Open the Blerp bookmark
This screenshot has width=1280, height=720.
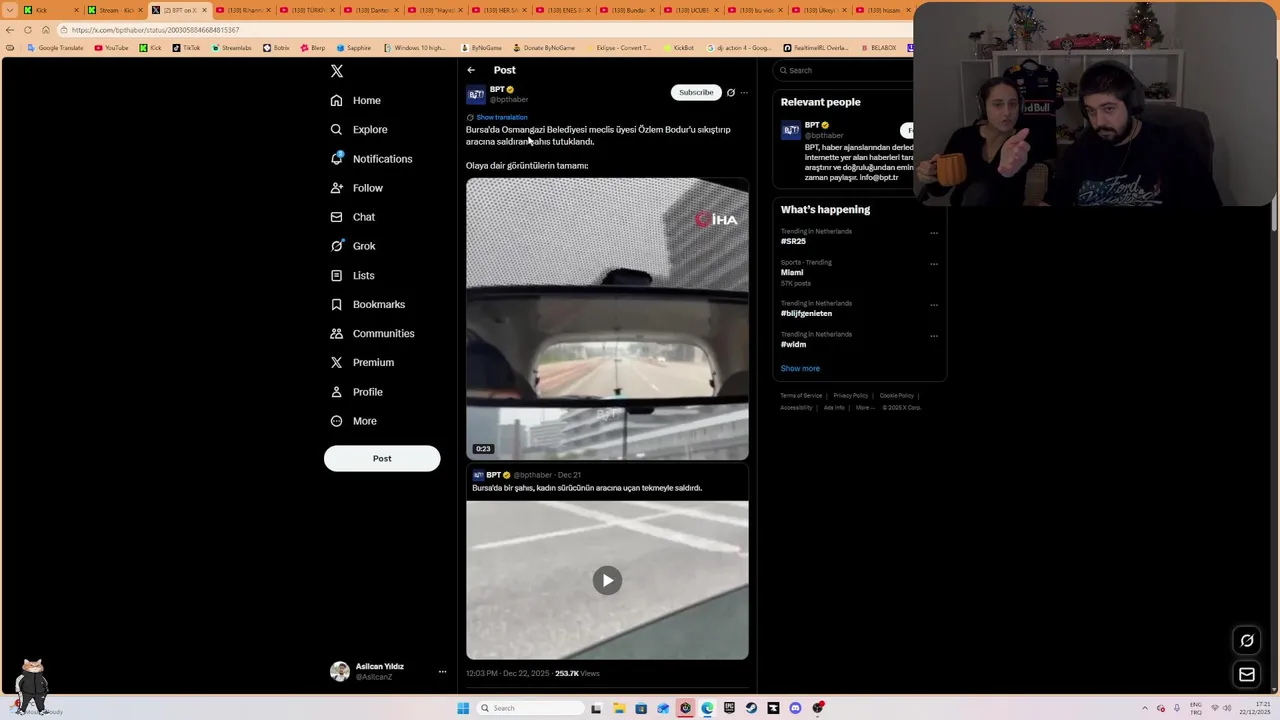[x=313, y=48]
